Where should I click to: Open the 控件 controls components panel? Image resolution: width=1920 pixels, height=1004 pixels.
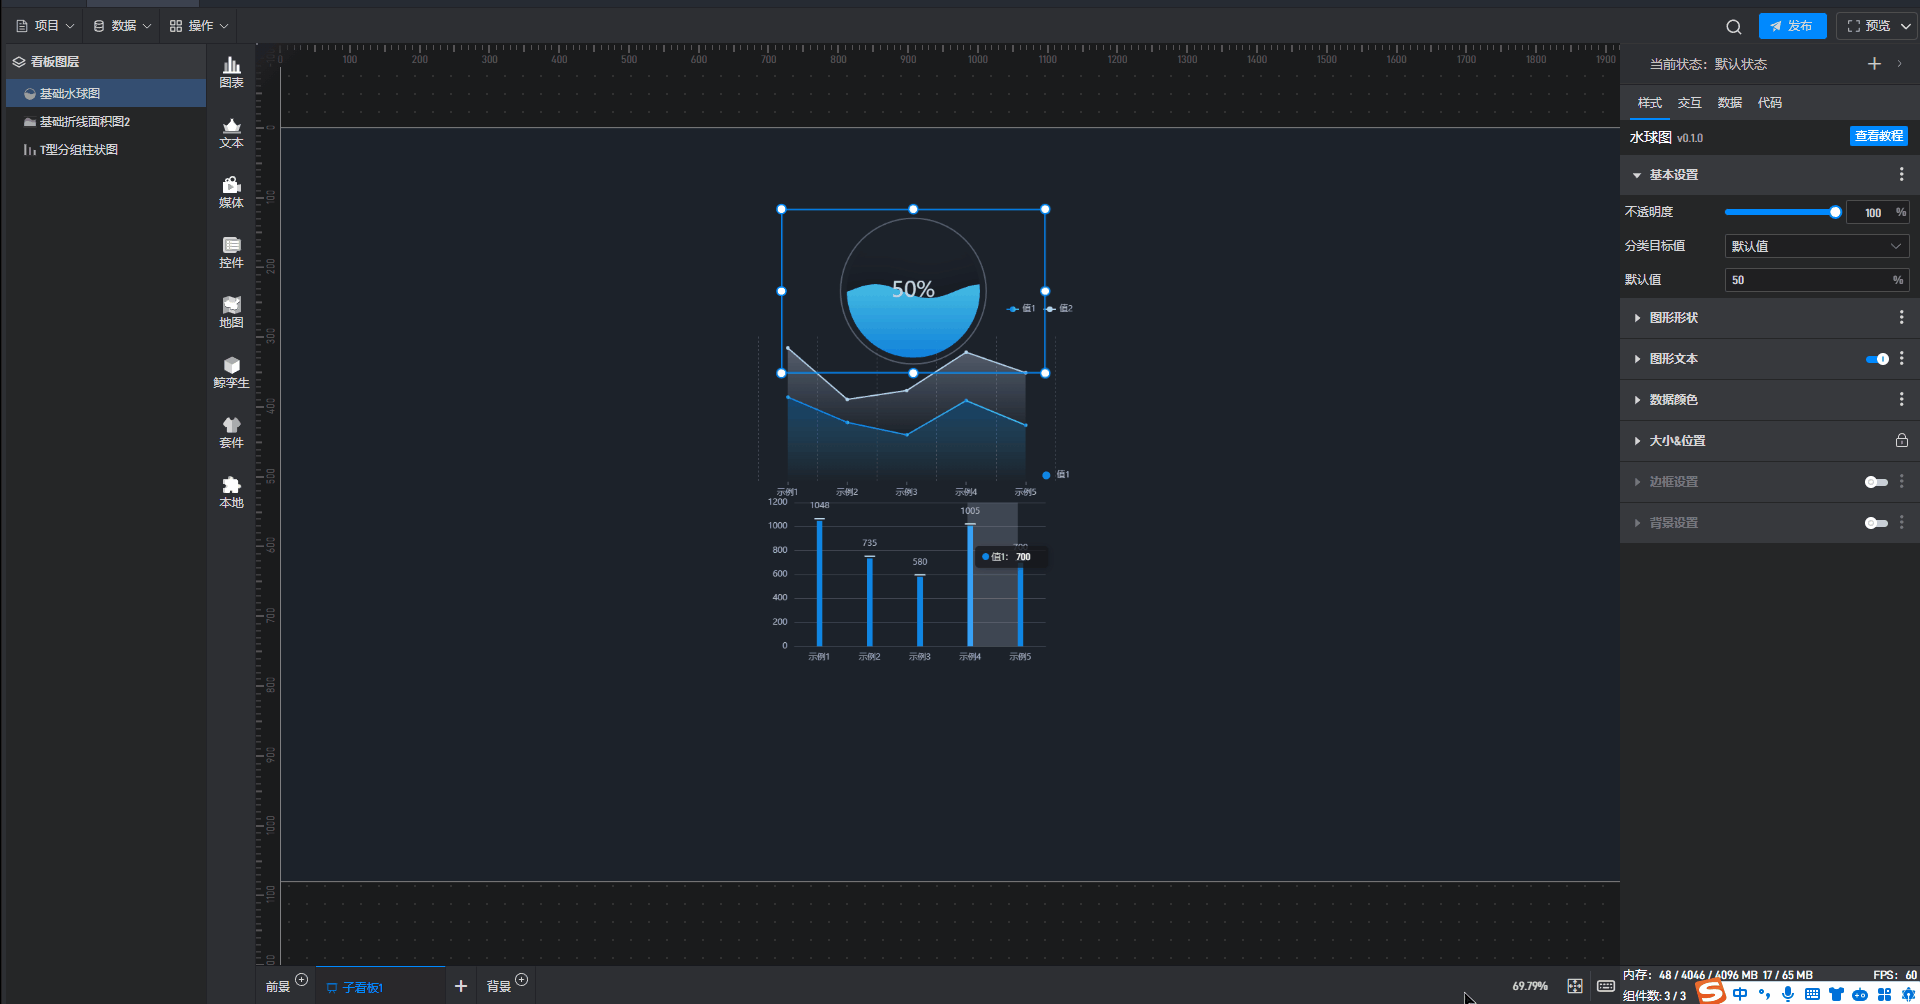[231, 252]
